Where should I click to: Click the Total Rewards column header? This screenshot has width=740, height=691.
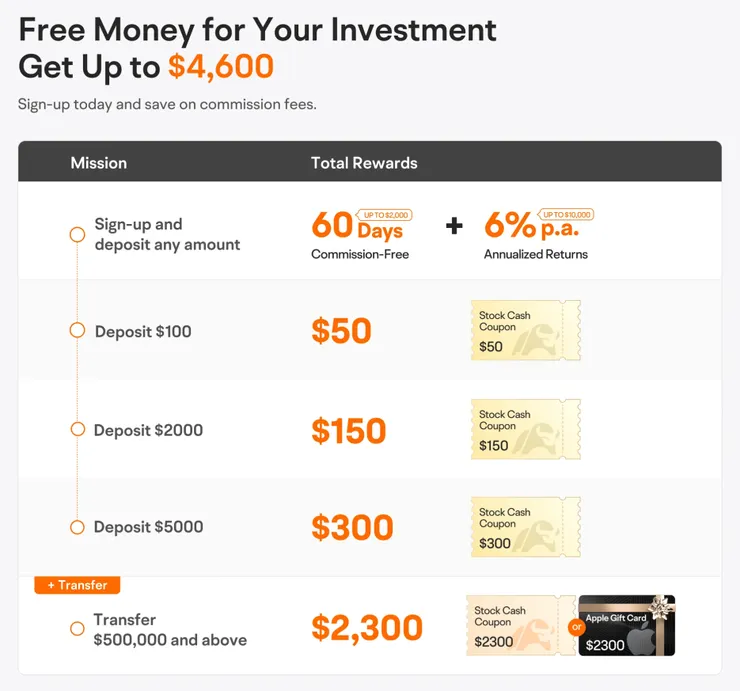(x=364, y=162)
